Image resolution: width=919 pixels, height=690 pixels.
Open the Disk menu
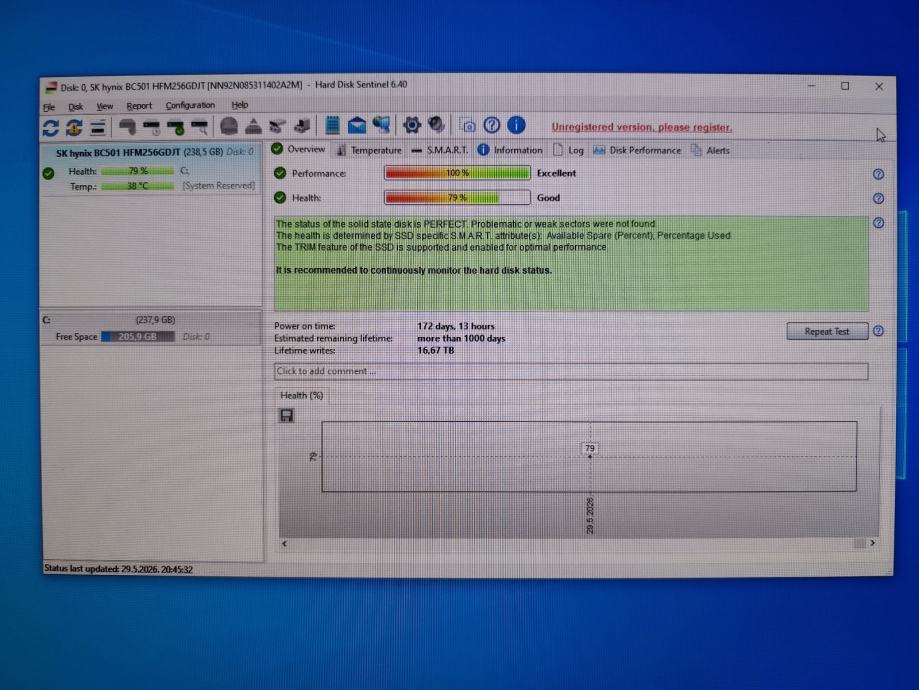click(76, 106)
